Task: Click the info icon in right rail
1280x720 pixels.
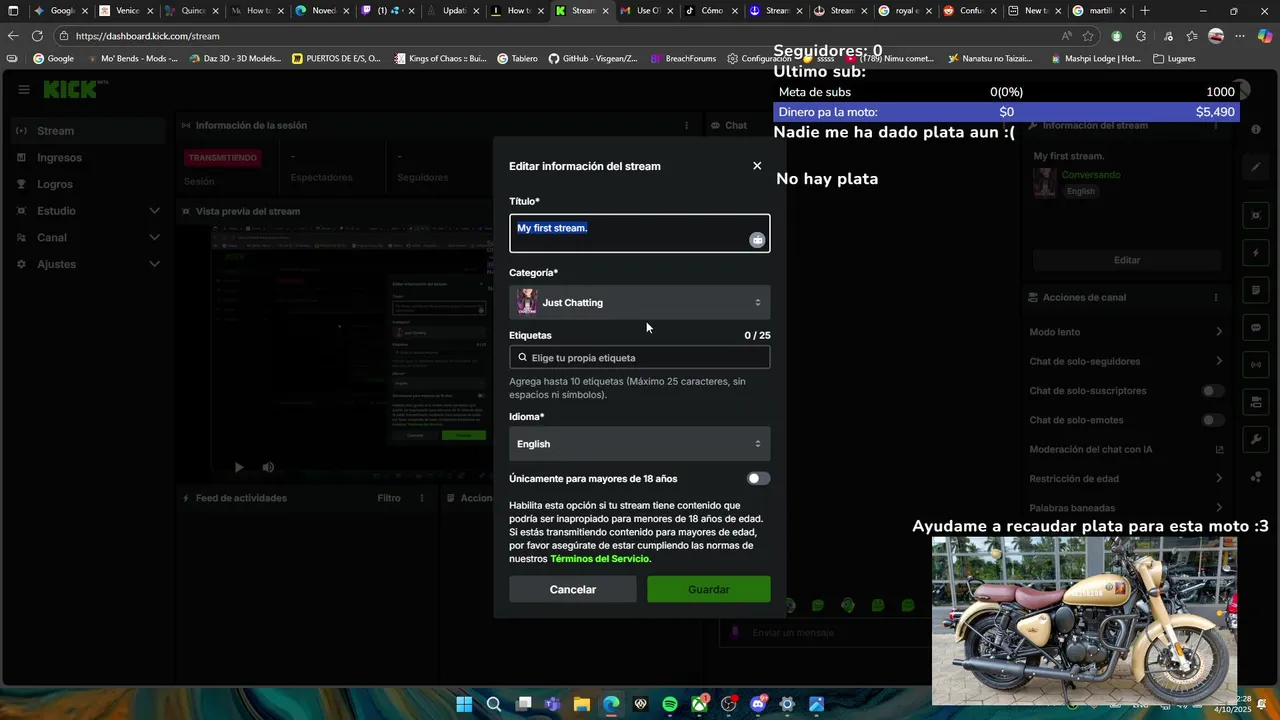Action: 1256,129
